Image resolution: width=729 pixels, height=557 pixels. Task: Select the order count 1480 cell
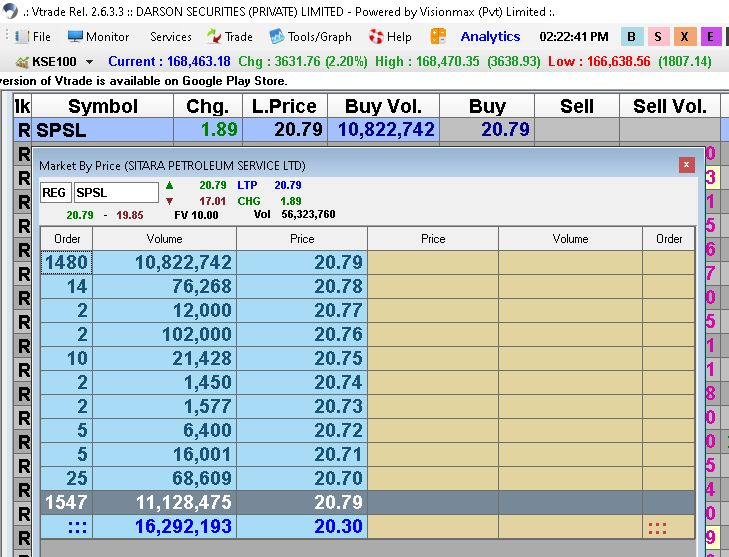click(x=66, y=263)
